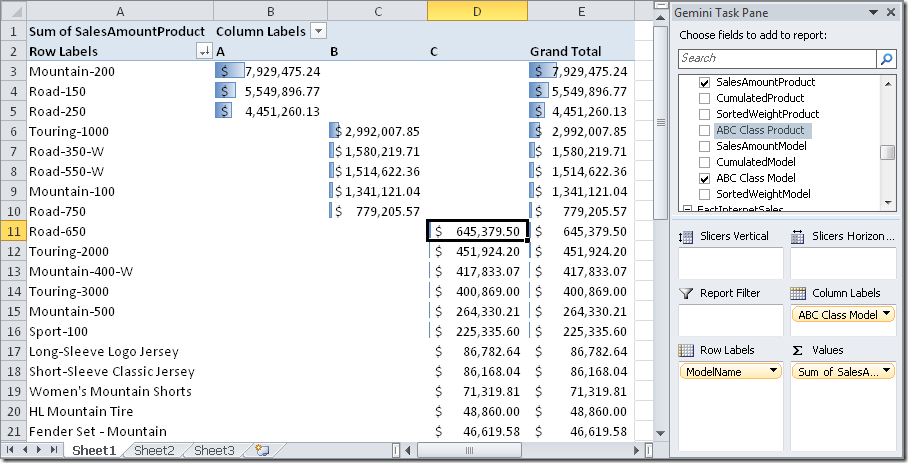Check the SalesAmountModel field
908x463 pixels.
pos(704,146)
